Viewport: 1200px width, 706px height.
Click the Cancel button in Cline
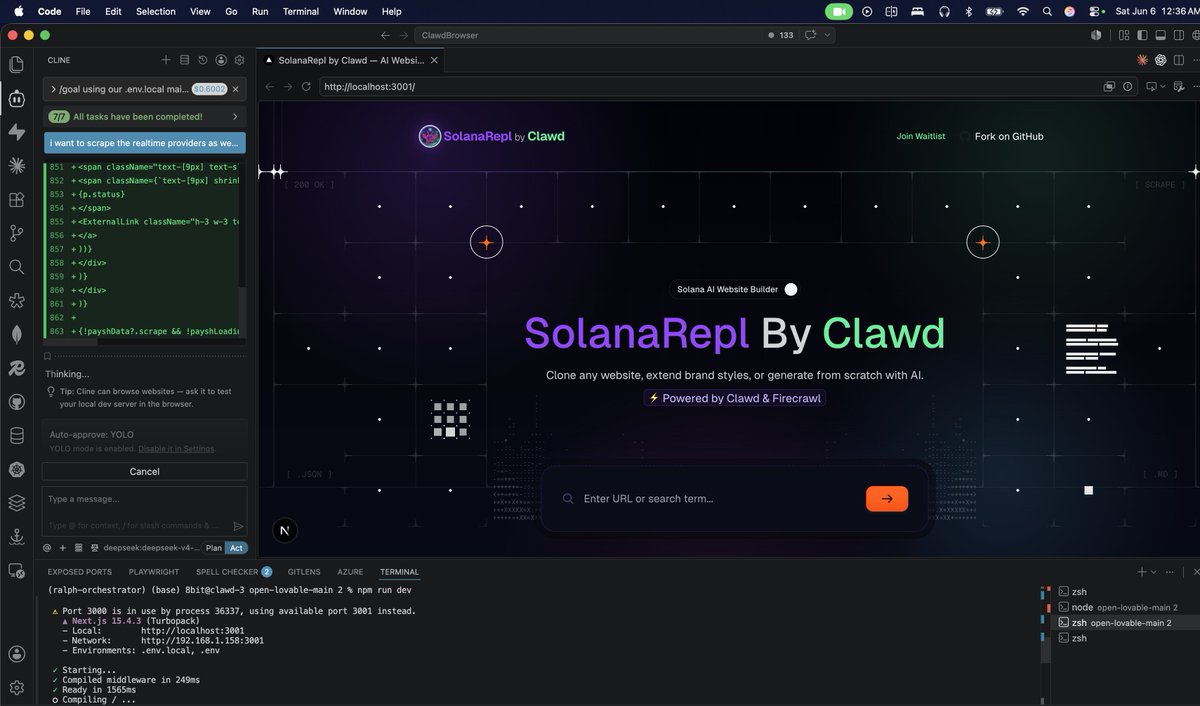coord(144,471)
